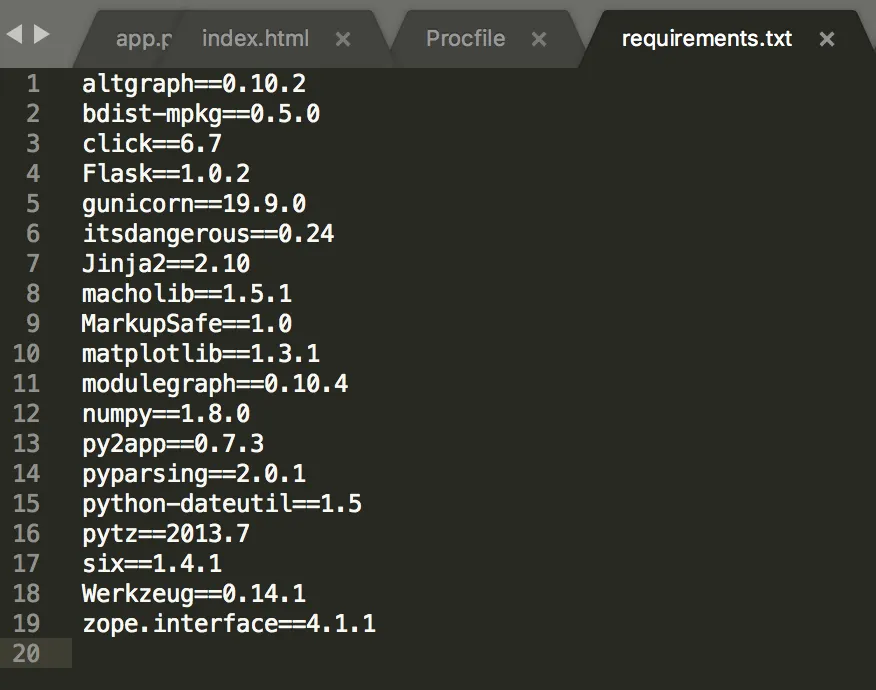Click the python-dateutil==1.5 line

click(x=222, y=503)
